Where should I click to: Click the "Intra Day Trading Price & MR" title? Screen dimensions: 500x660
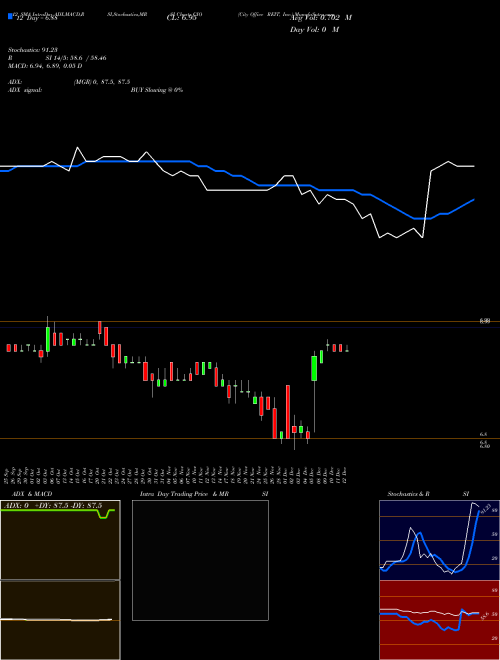pyautogui.click(x=184, y=494)
